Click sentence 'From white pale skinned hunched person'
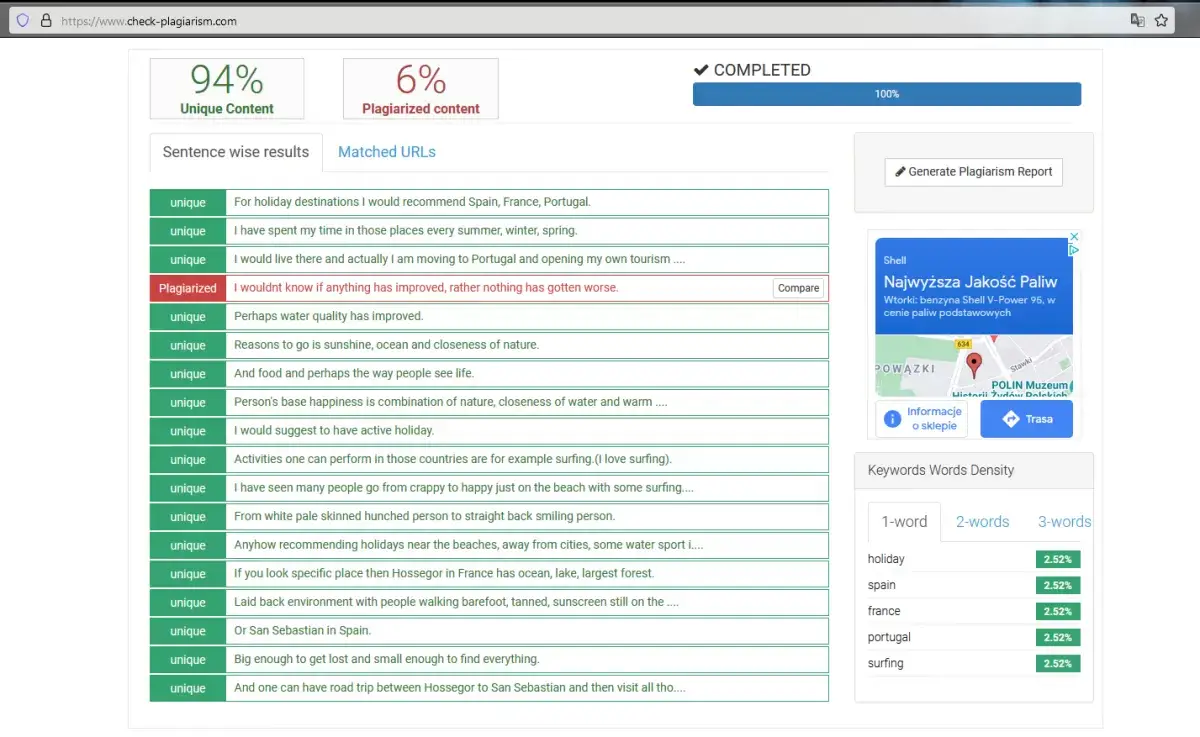Image resolution: width=1200 pixels, height=737 pixels. pos(424,517)
